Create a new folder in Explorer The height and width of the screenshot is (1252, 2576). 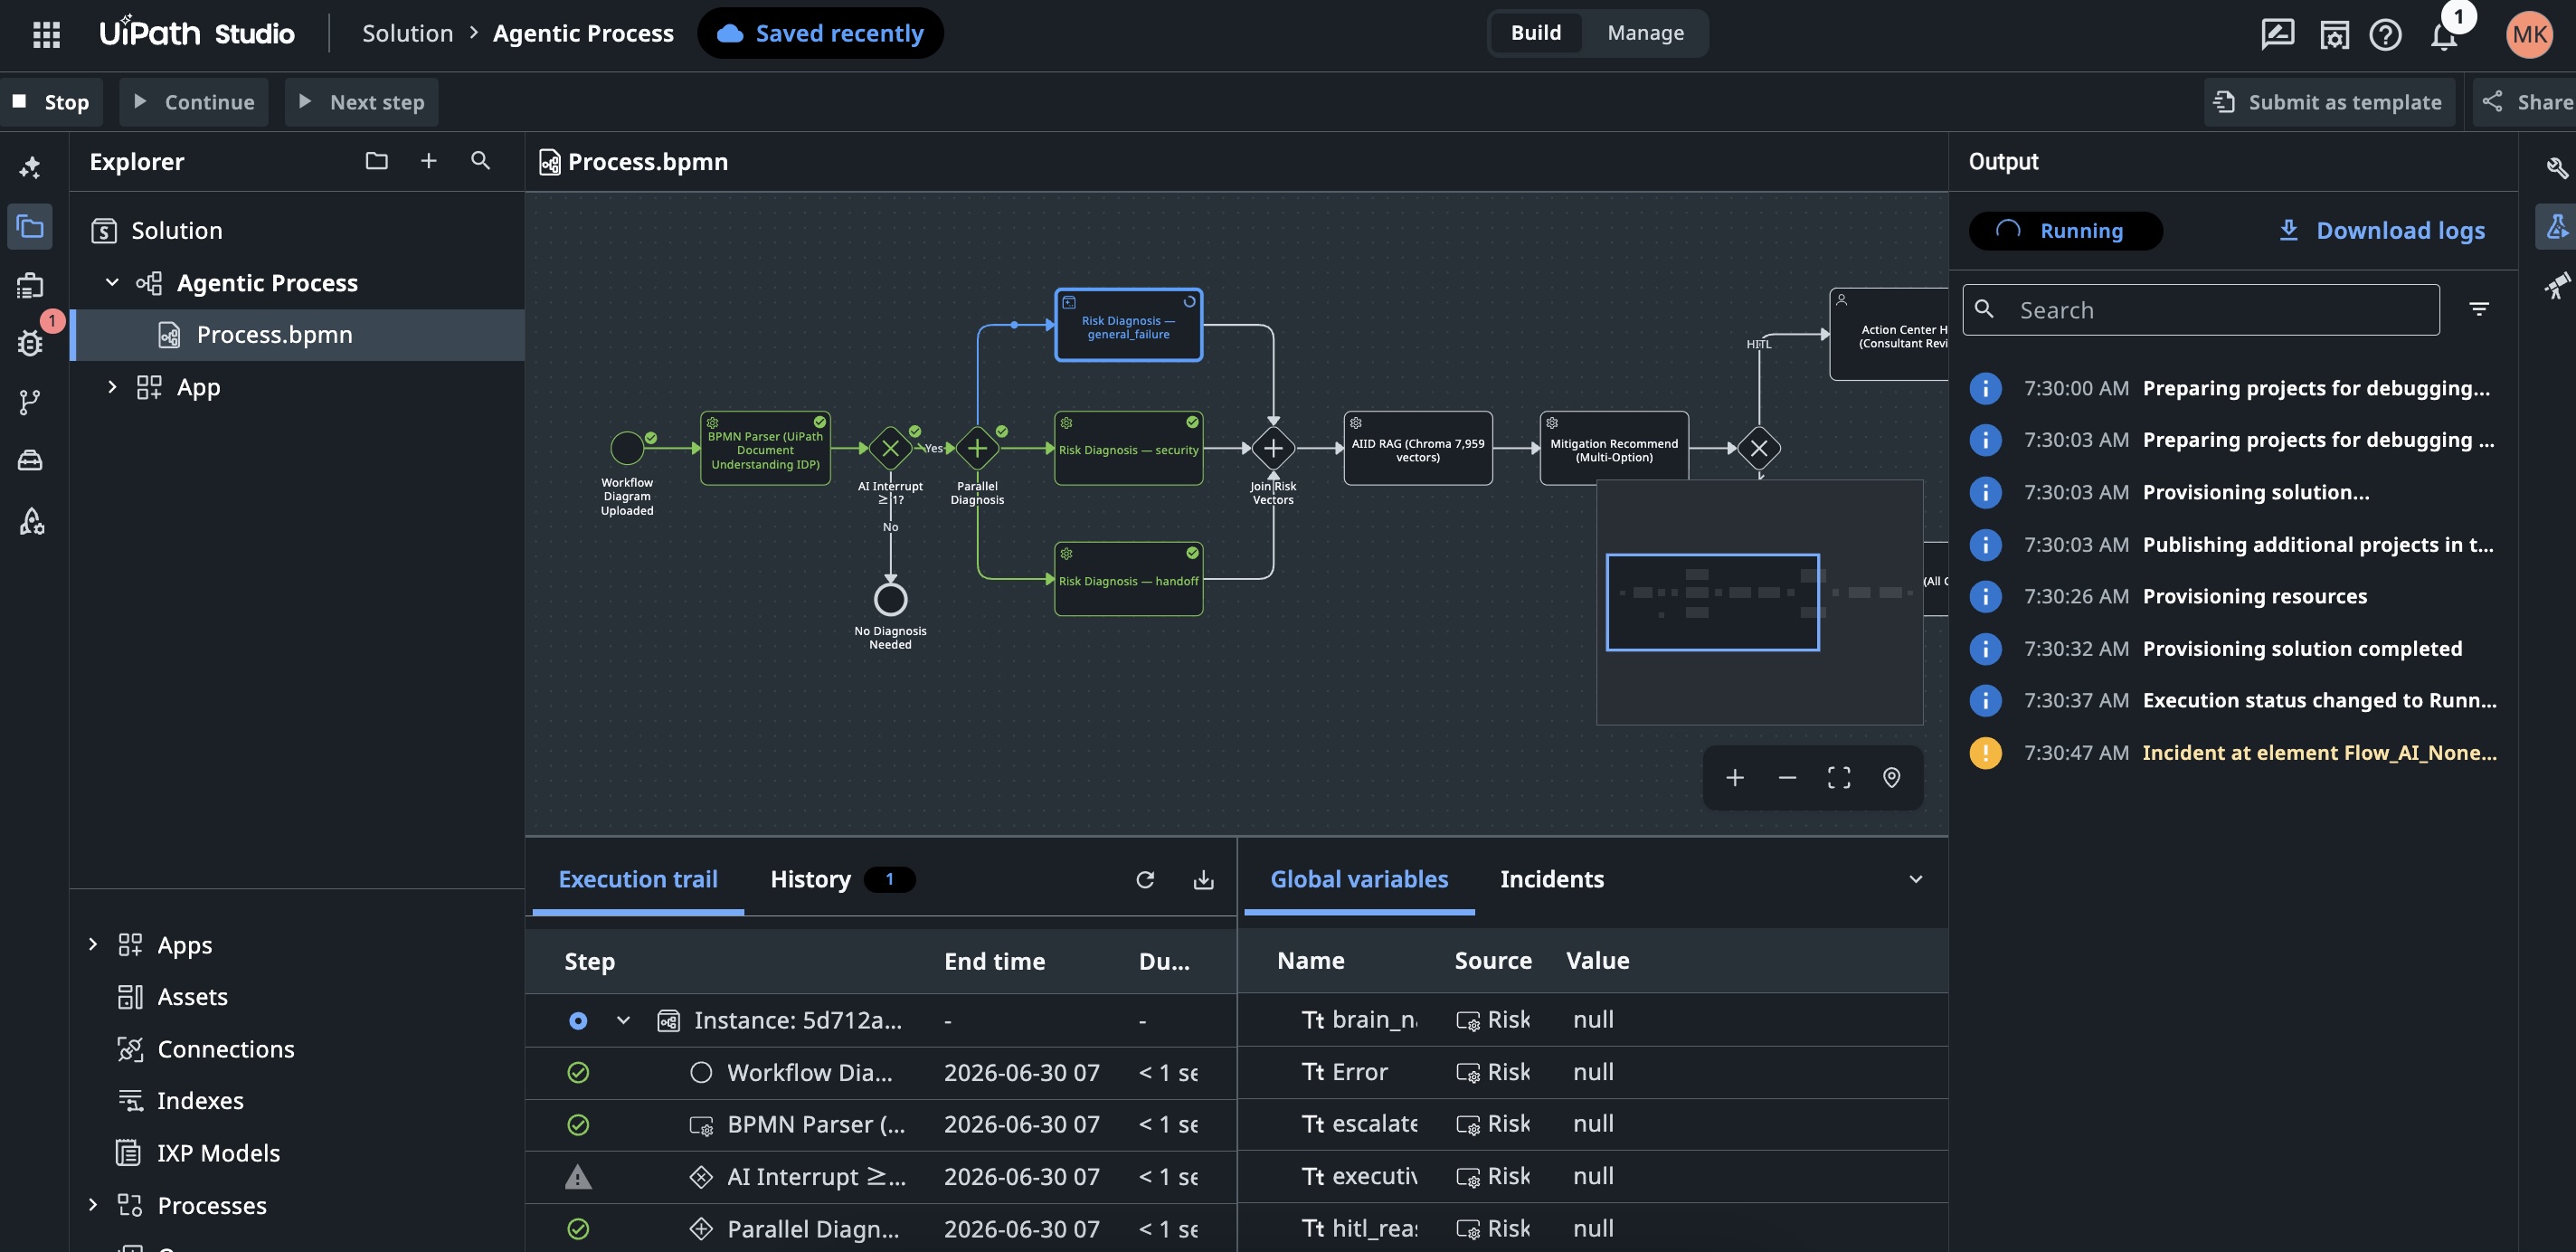[x=376, y=161]
